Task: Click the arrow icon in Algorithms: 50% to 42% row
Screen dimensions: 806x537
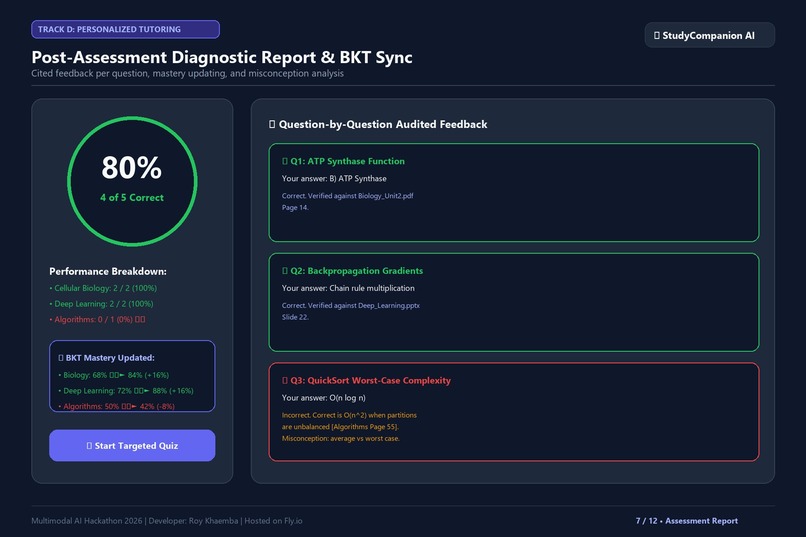Action: 129,406
